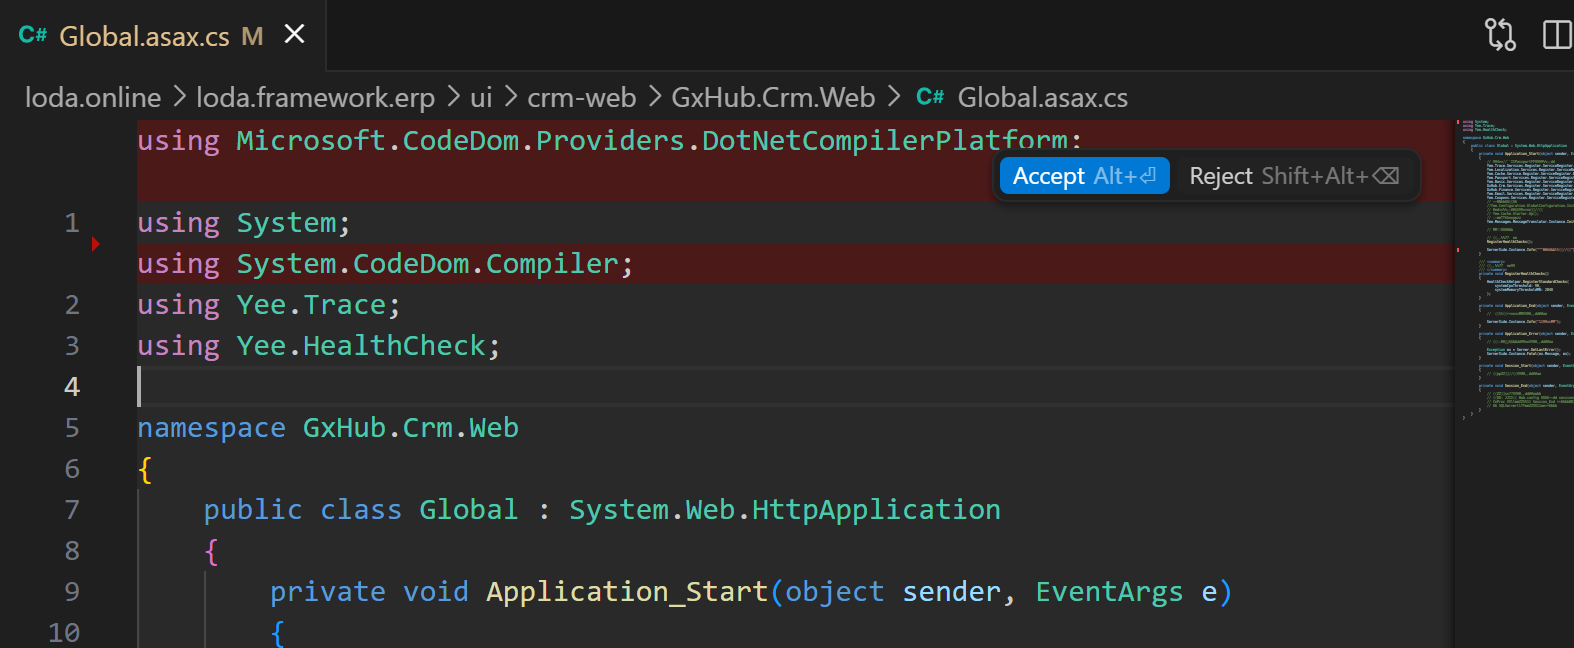Click the red diff arrow in the gutter
The width and height of the screenshot is (1574, 648).
[95, 244]
